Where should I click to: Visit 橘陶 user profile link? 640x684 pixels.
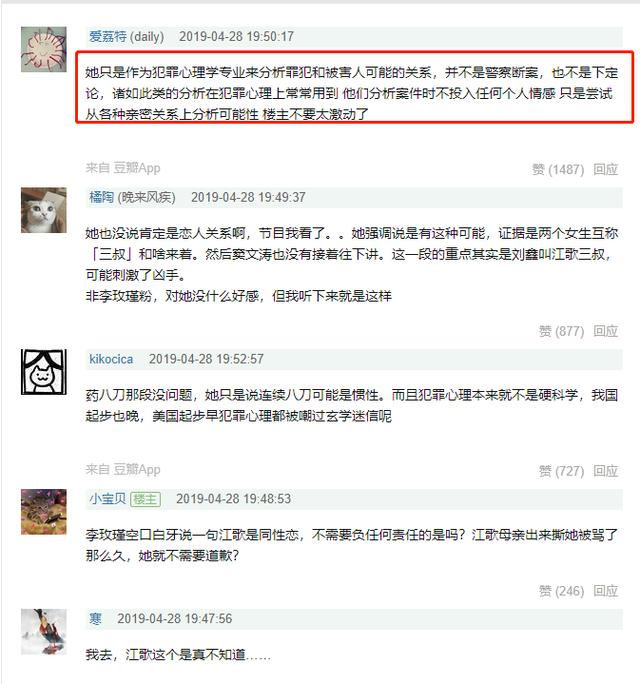point(102,197)
